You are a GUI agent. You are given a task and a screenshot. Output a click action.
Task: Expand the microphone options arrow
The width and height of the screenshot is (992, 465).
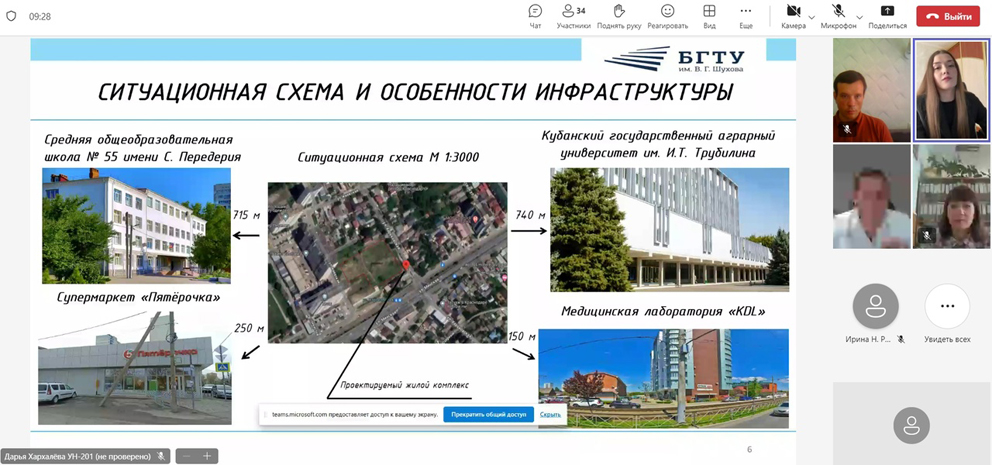[x=859, y=16]
